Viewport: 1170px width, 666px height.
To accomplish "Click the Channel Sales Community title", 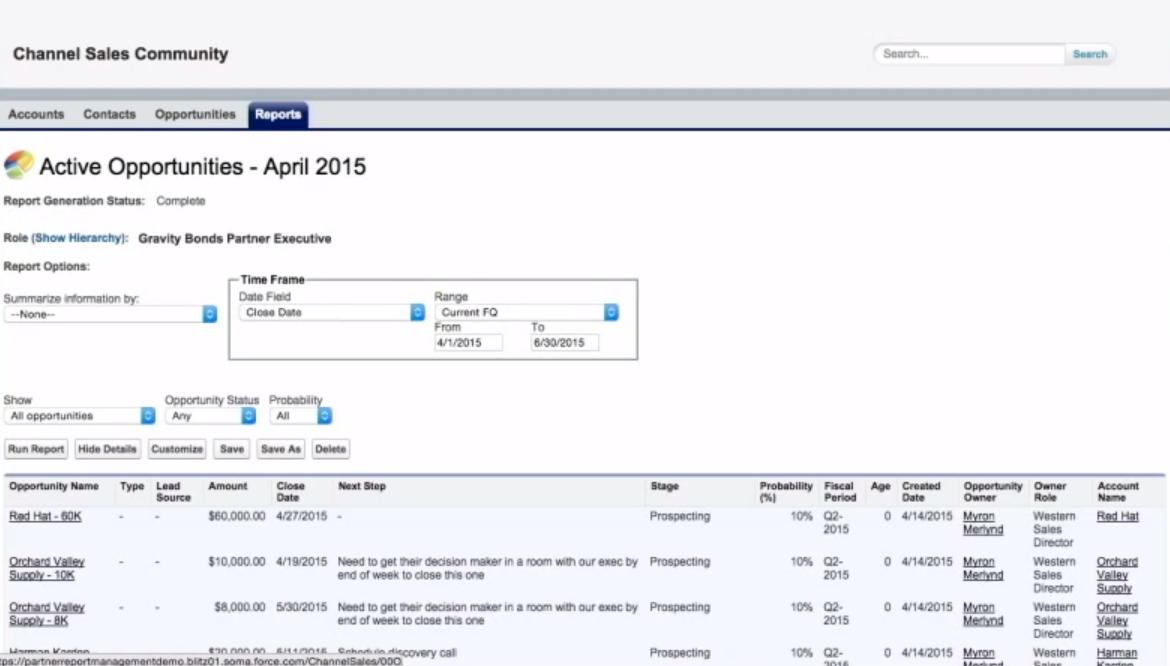I will point(120,54).
